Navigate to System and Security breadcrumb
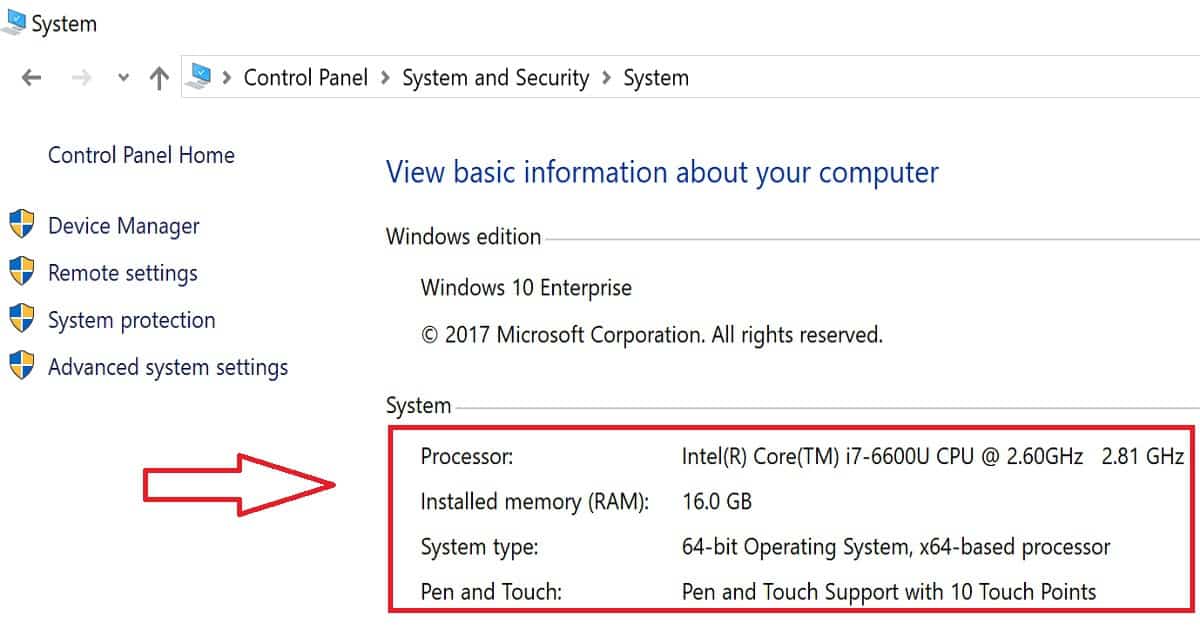The image size is (1200, 630). click(495, 78)
